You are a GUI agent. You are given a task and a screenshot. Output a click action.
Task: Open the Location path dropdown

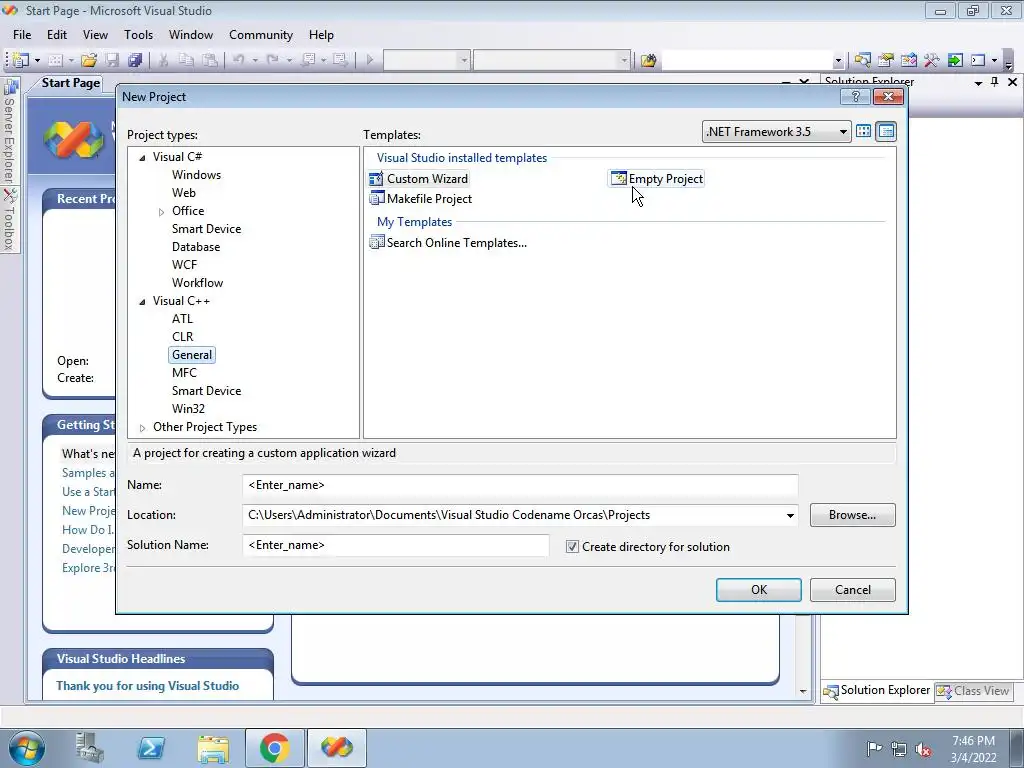tap(790, 515)
